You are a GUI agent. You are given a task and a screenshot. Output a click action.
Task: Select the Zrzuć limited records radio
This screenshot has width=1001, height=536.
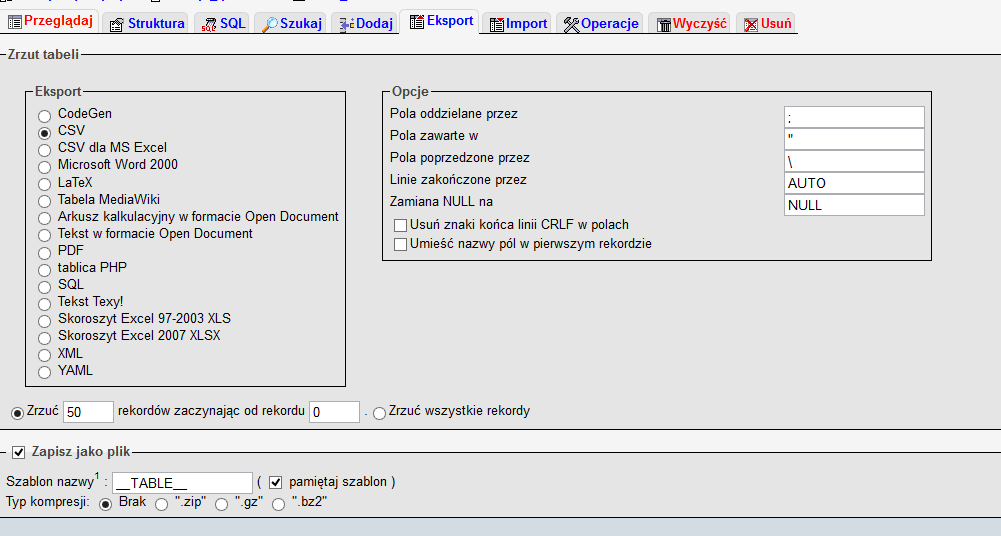pyautogui.click(x=17, y=413)
